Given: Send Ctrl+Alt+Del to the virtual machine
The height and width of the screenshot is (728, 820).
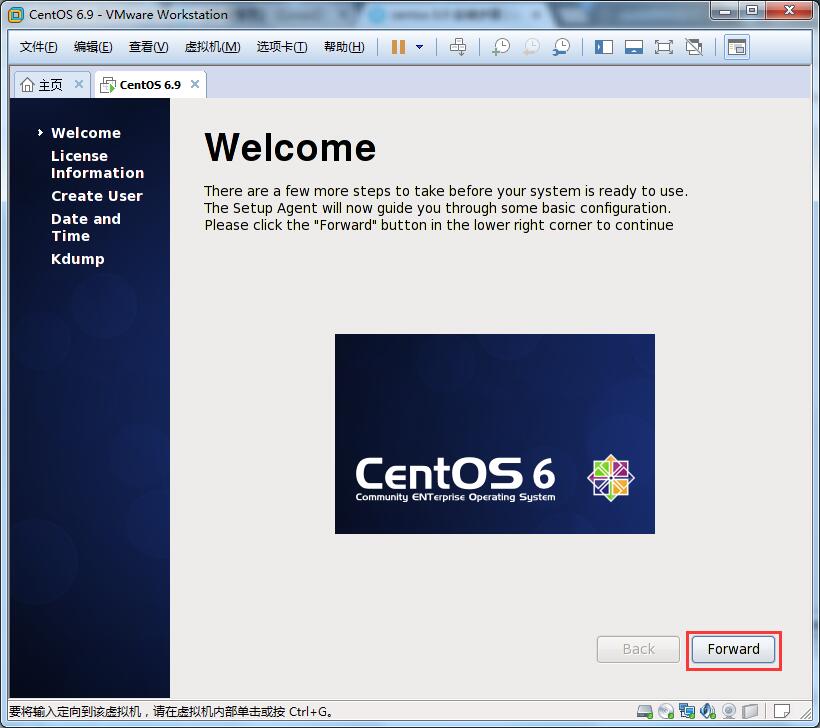Looking at the screenshot, I should point(458,47).
